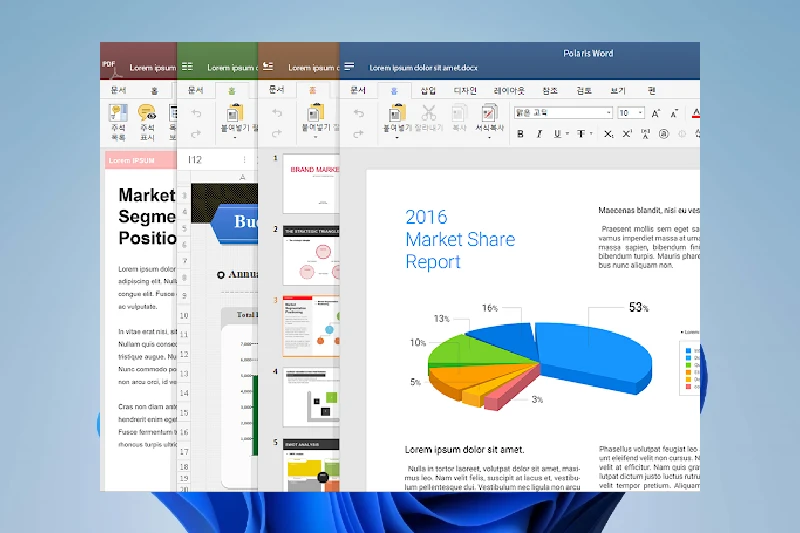
Task: Expand the Paste options arrow in Word
Action: coord(397,138)
